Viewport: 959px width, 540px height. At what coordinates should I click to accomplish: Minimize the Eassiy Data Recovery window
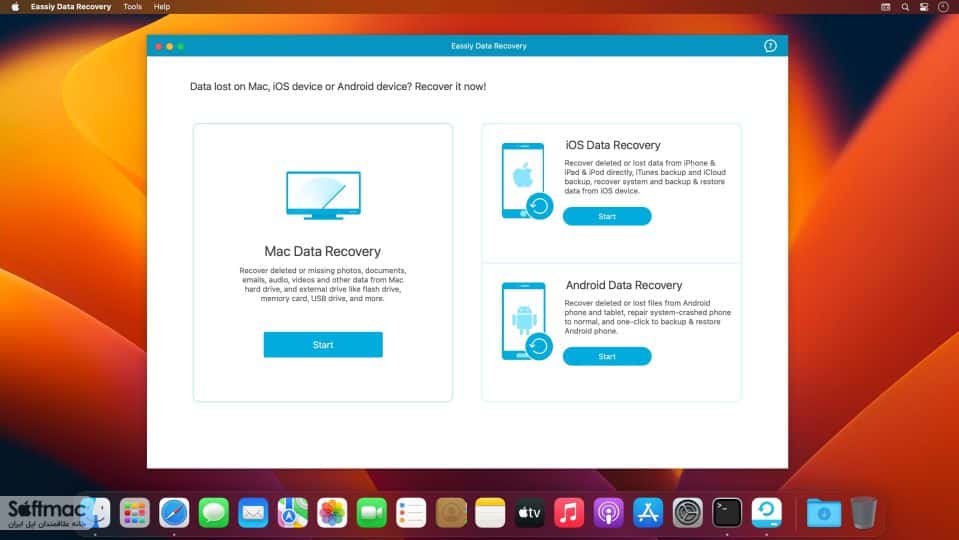pyautogui.click(x=169, y=46)
